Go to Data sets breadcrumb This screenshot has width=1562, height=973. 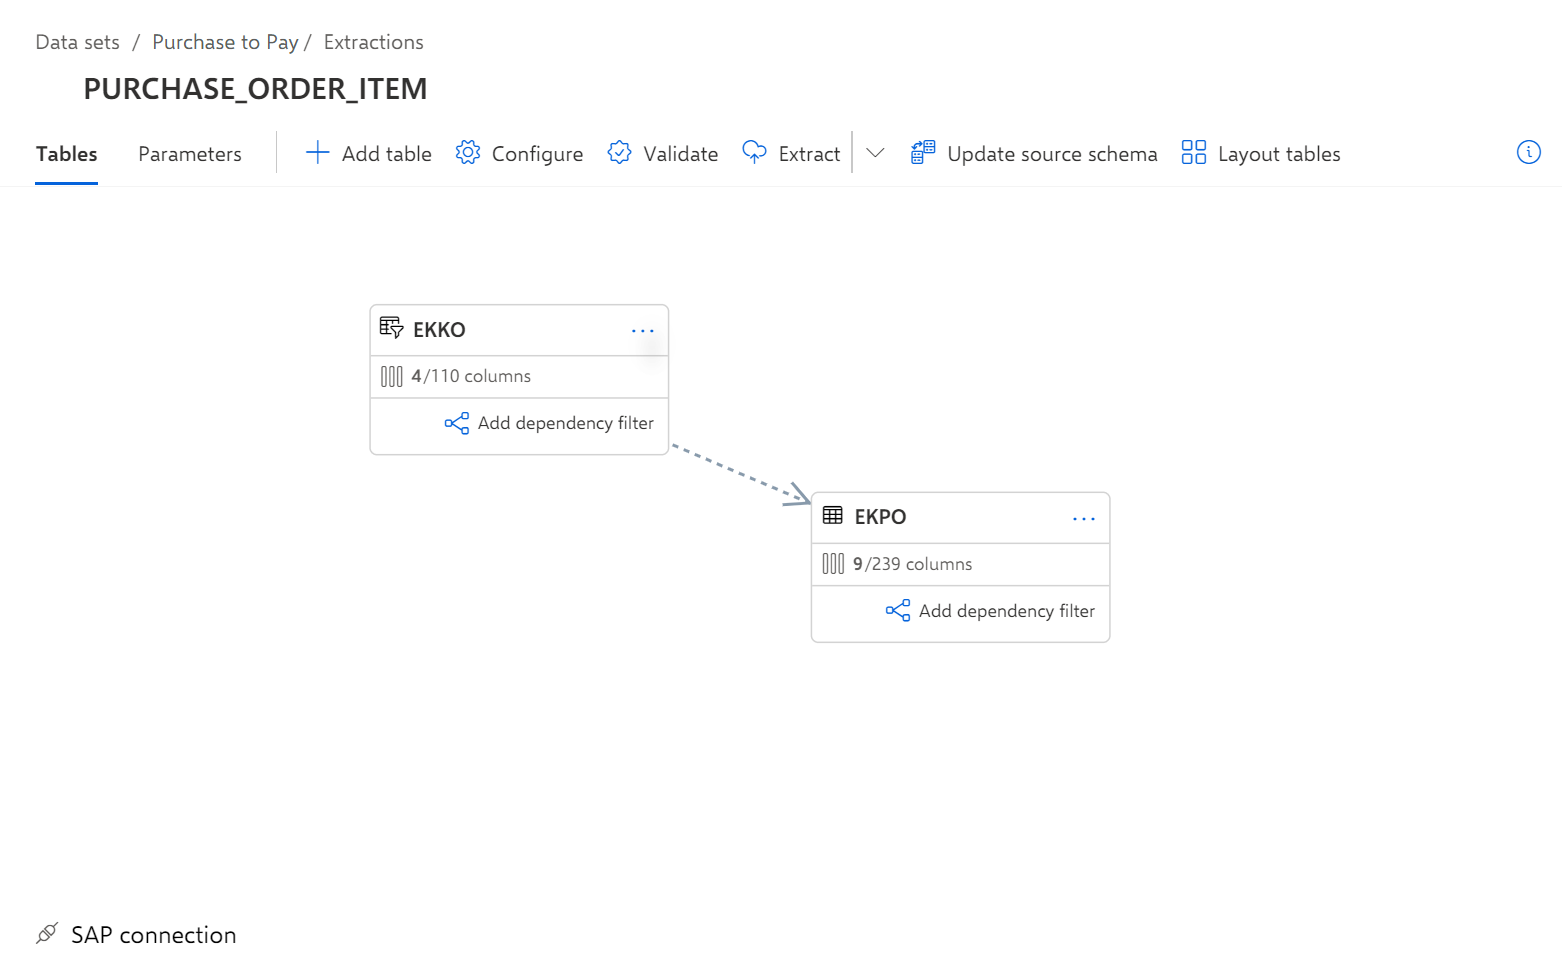[77, 42]
